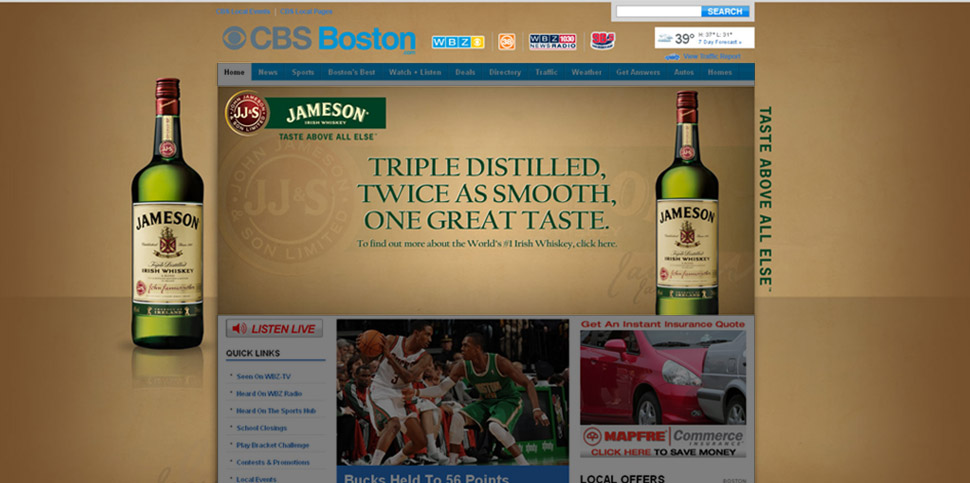Screen dimensions: 970x483
Task: Open the Directory menu
Action: pos(505,72)
